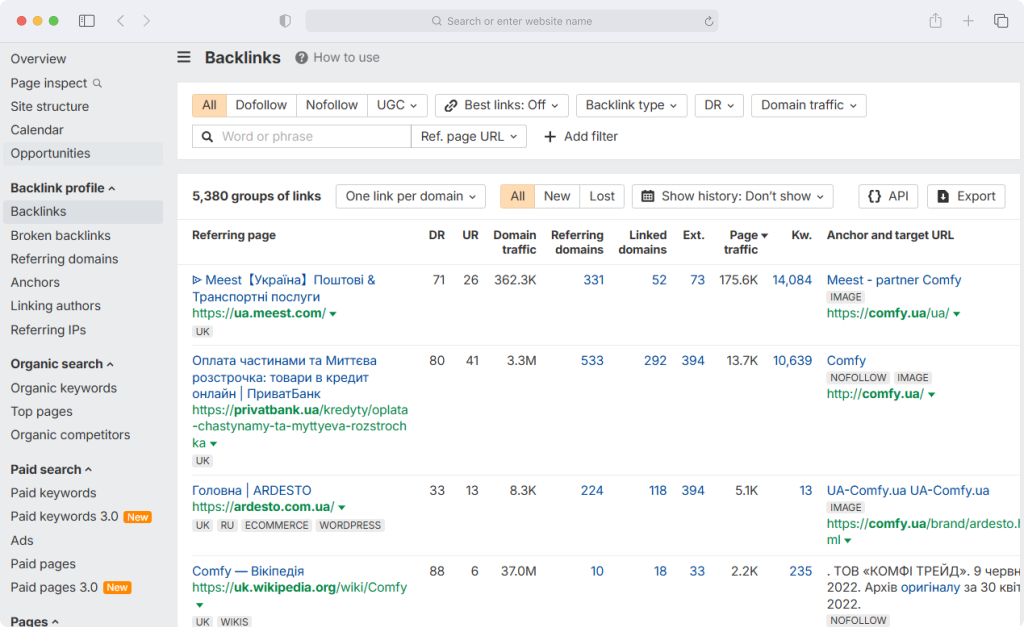Open the browser share icon
Image resolution: width=1024 pixels, height=627 pixels.
[x=936, y=21]
